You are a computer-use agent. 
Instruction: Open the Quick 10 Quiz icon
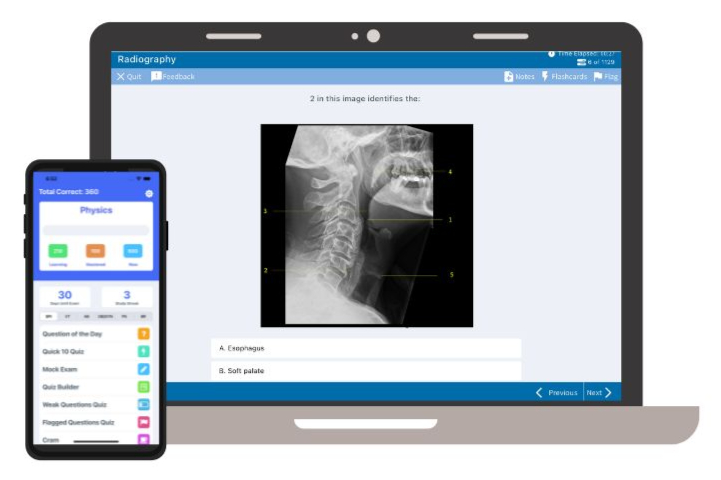pyautogui.click(x=143, y=351)
